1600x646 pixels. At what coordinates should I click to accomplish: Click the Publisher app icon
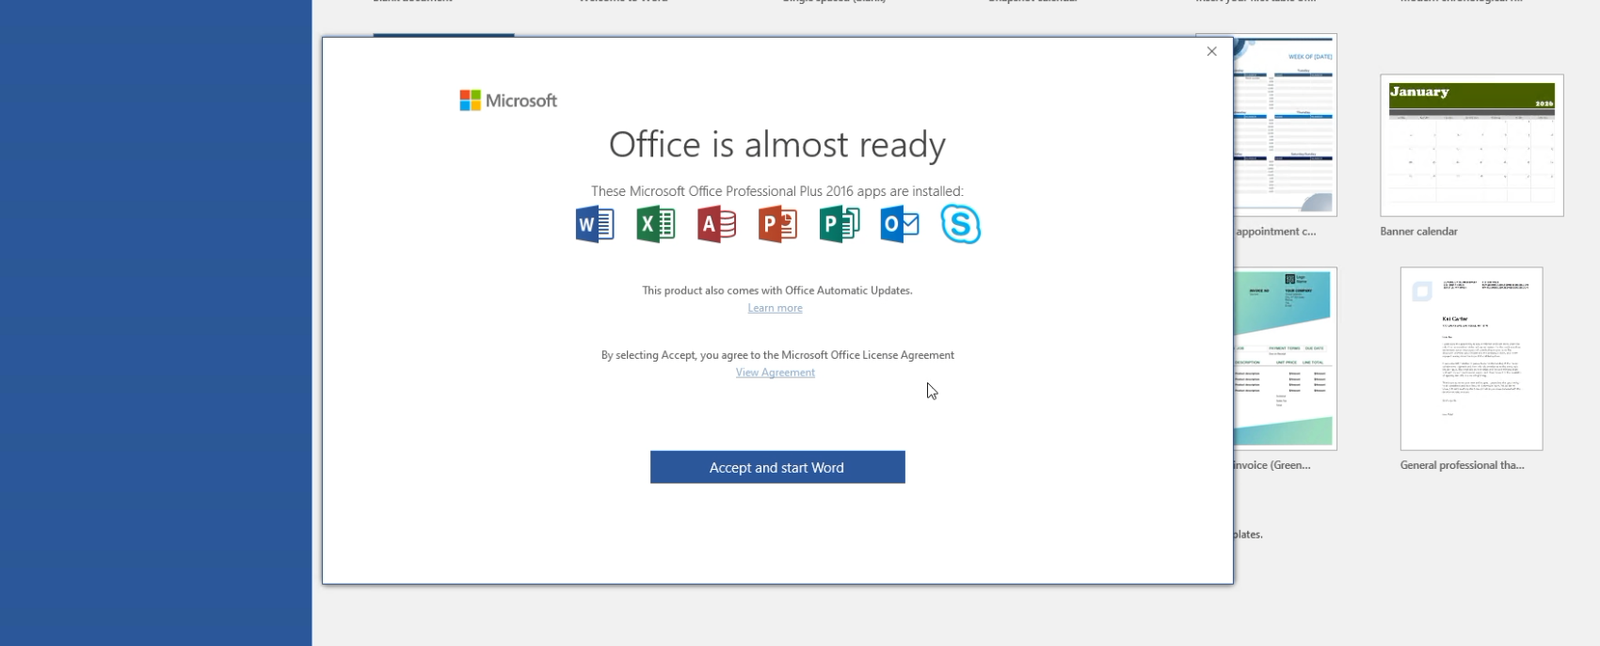coord(839,224)
